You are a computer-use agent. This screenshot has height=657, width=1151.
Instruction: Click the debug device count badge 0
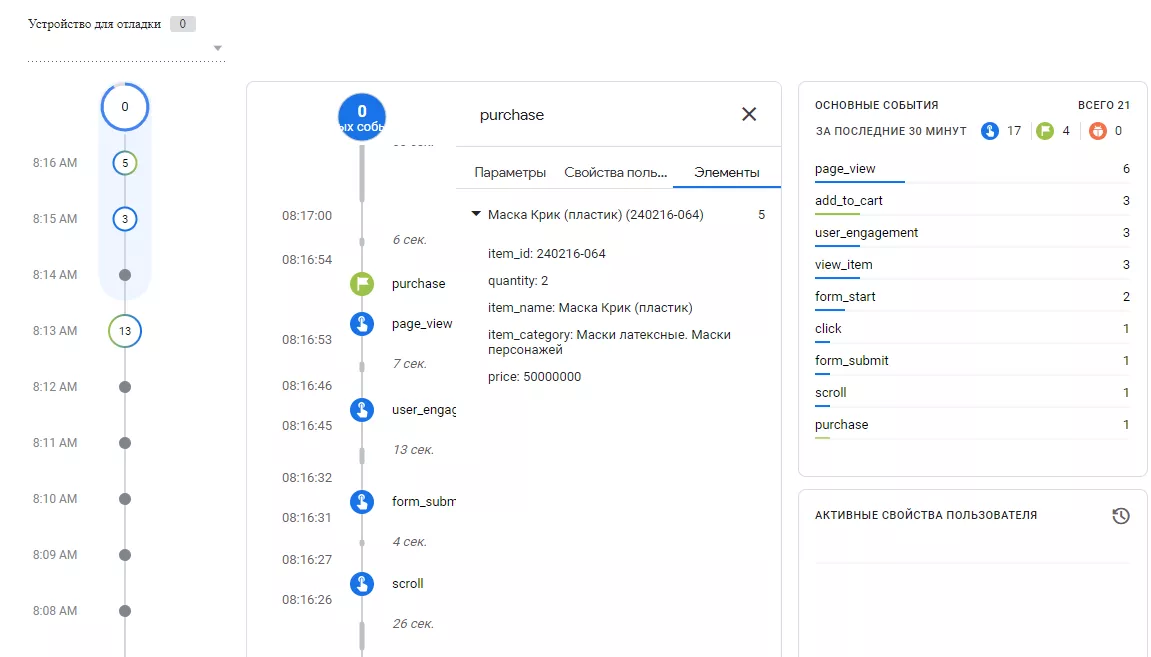point(183,24)
